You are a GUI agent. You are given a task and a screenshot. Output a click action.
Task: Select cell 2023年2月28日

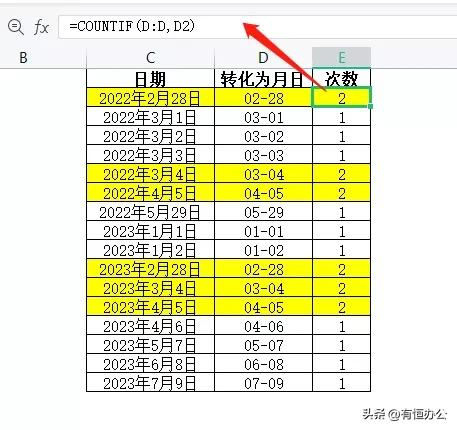tap(150, 268)
